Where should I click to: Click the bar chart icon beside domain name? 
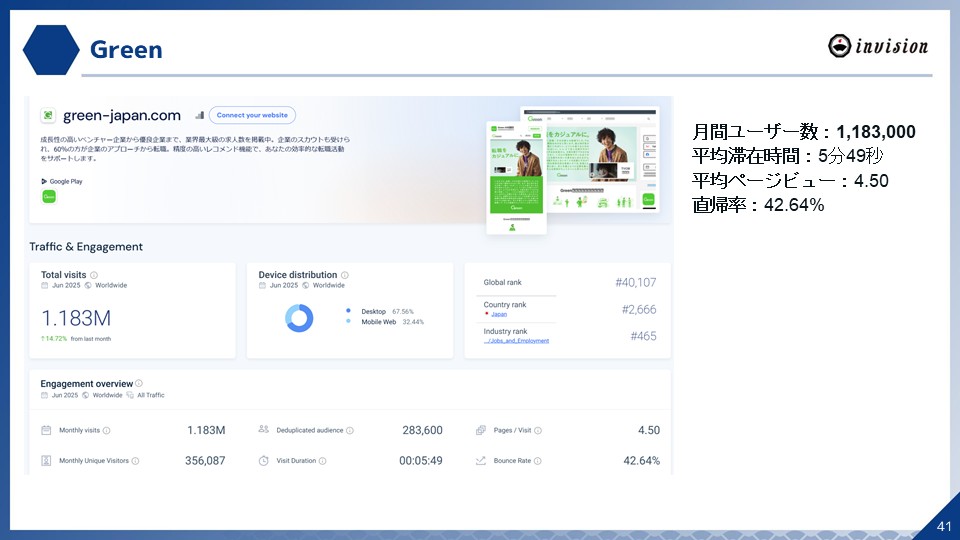tap(199, 115)
